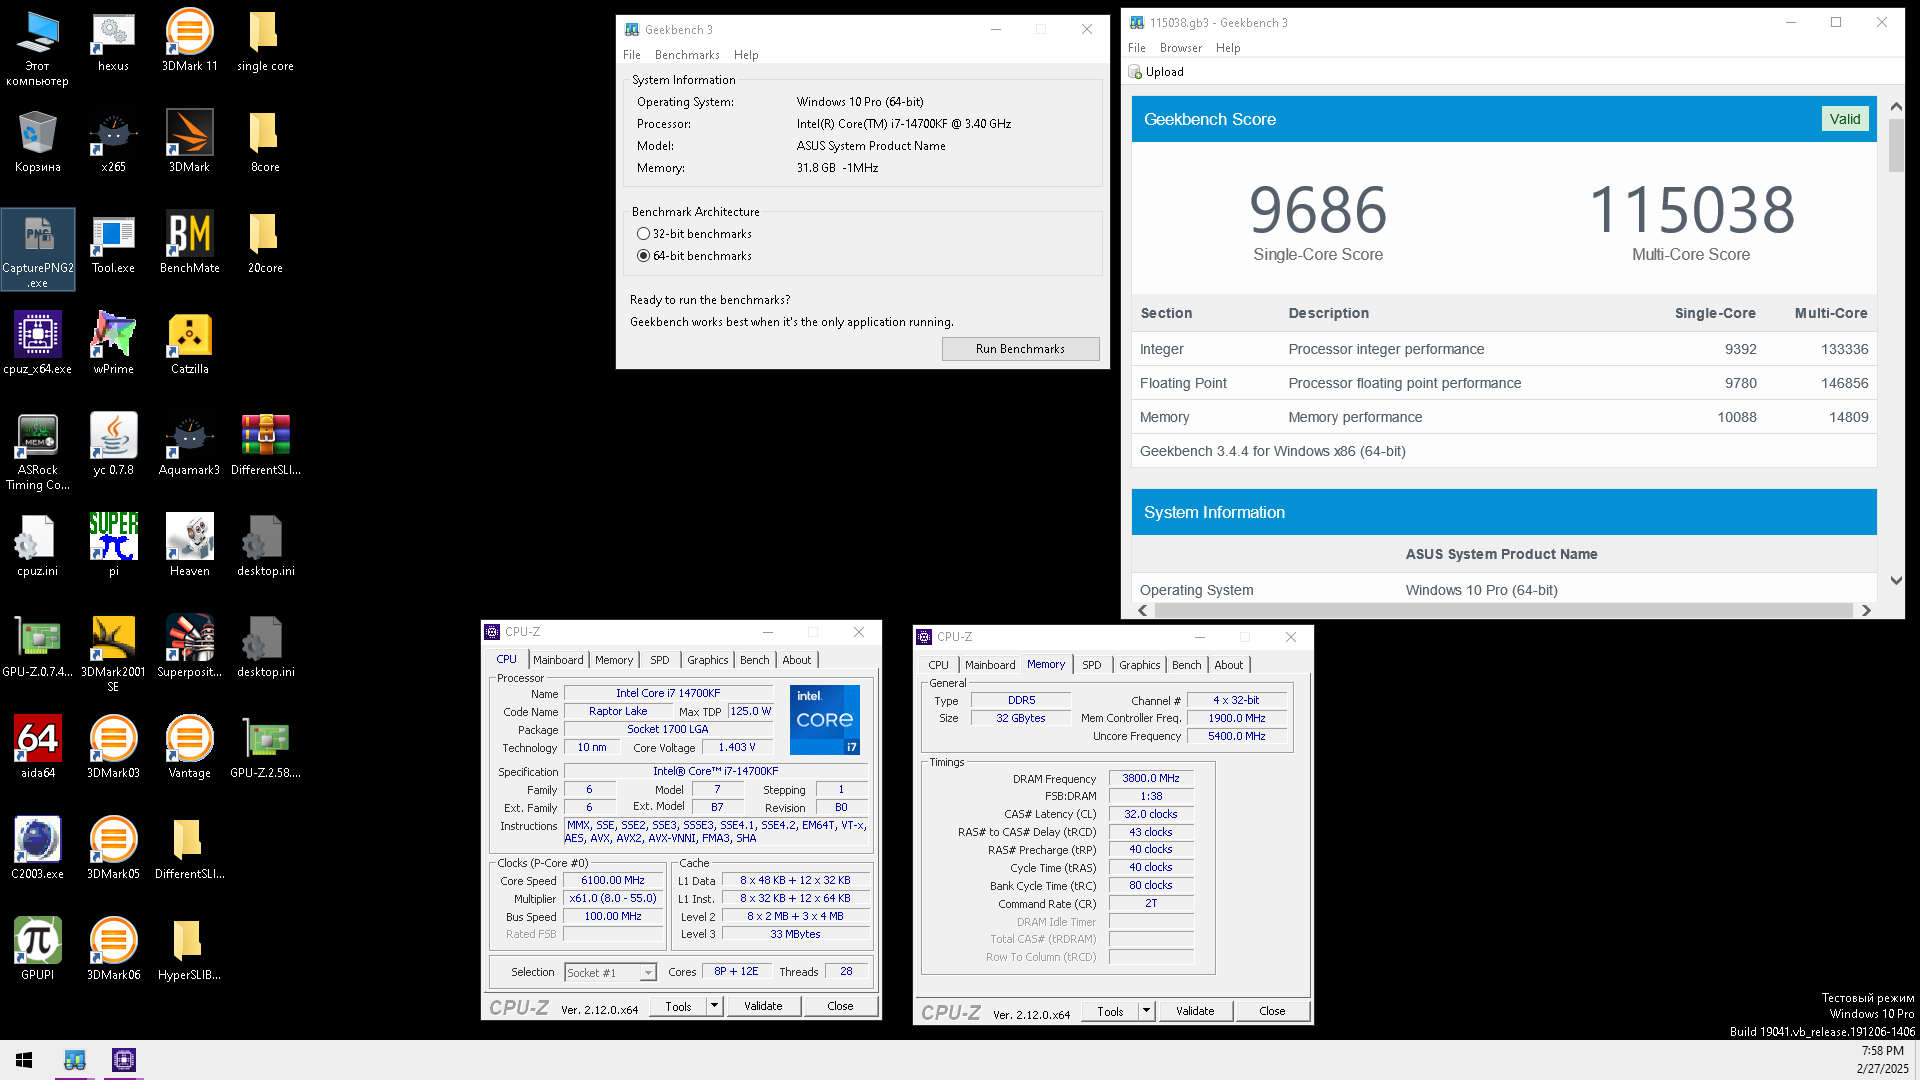
Task: Click the Upload icon in Geekbench results
Action: pyautogui.click(x=1135, y=72)
